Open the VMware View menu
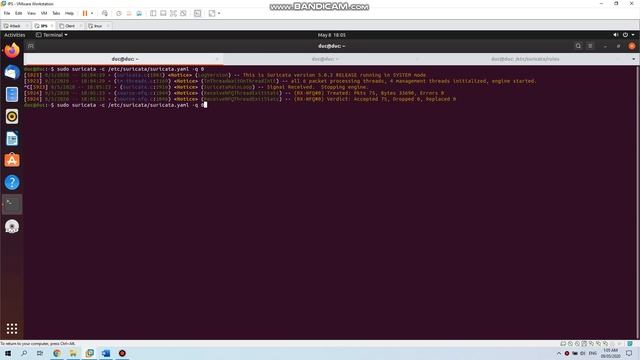The image size is (640, 360). coord(31,13)
